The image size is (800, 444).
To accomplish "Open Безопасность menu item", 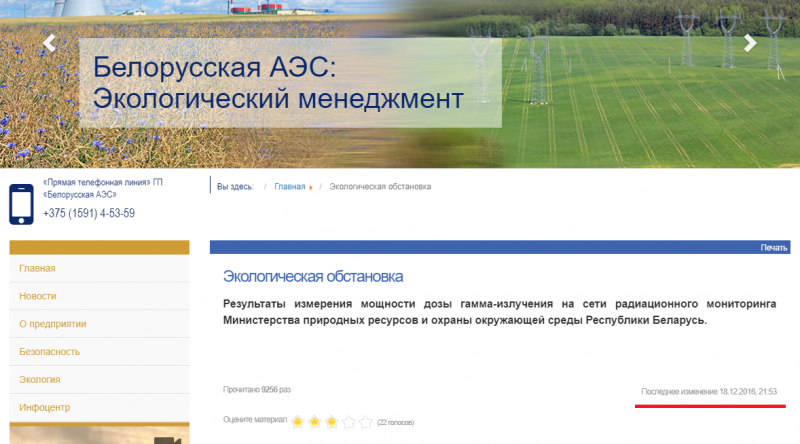I will (99, 352).
